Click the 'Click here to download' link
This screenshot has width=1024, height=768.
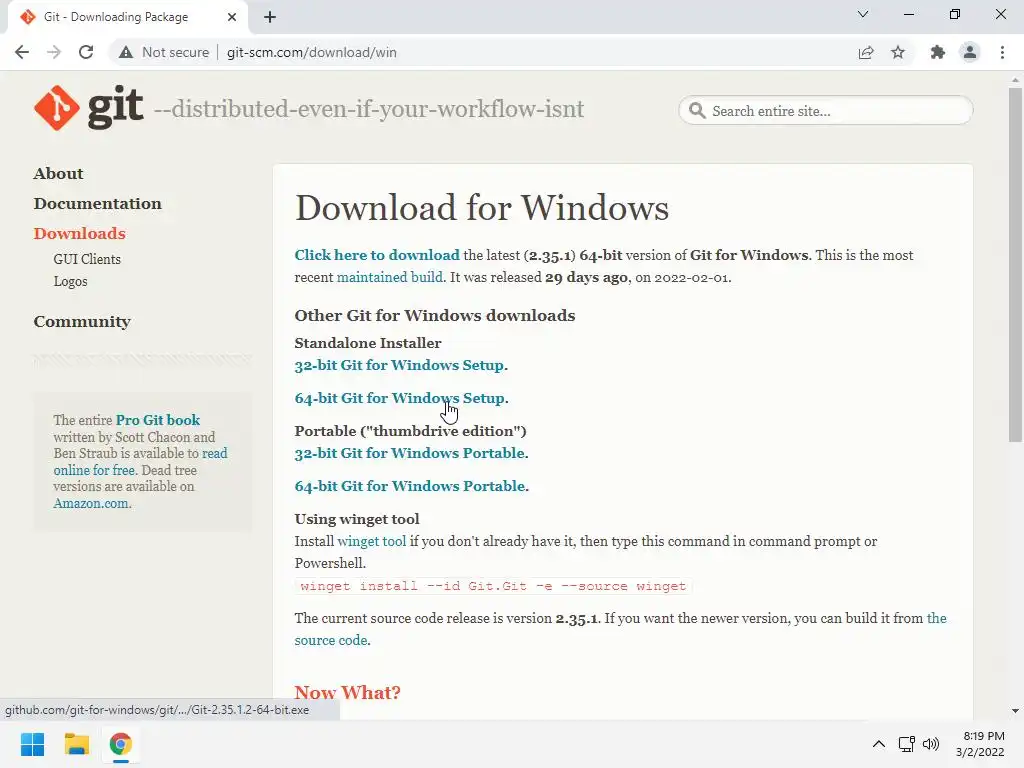(x=377, y=255)
